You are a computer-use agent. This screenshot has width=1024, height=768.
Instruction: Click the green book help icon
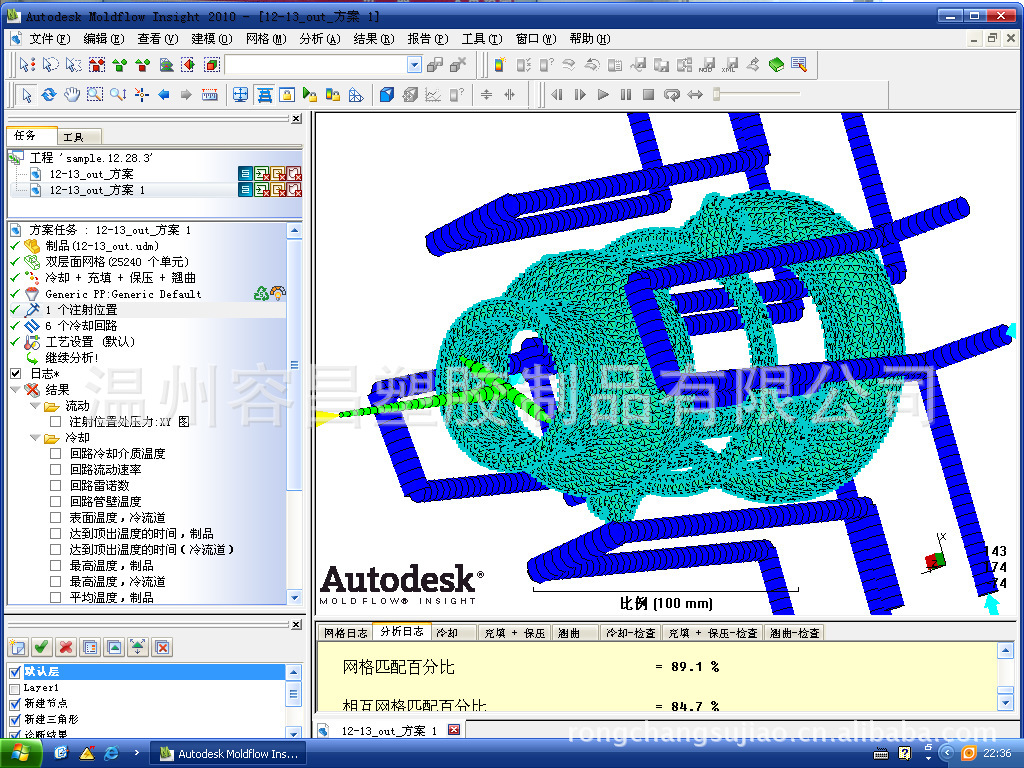[776, 65]
